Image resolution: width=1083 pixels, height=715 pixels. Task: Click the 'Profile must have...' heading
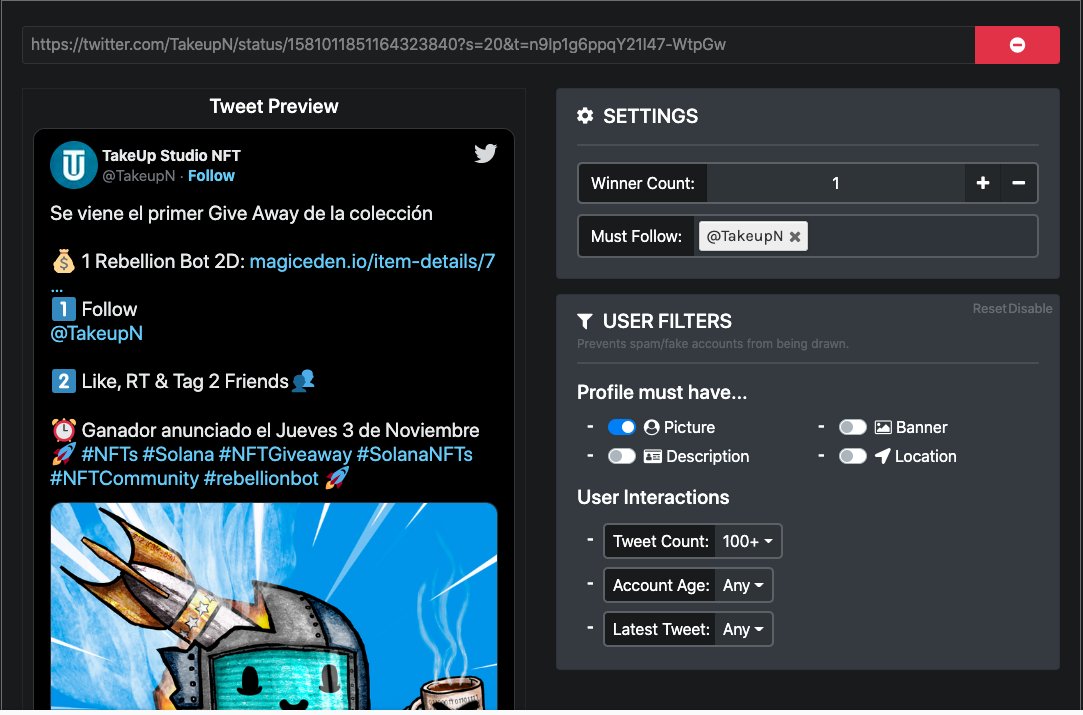(662, 392)
